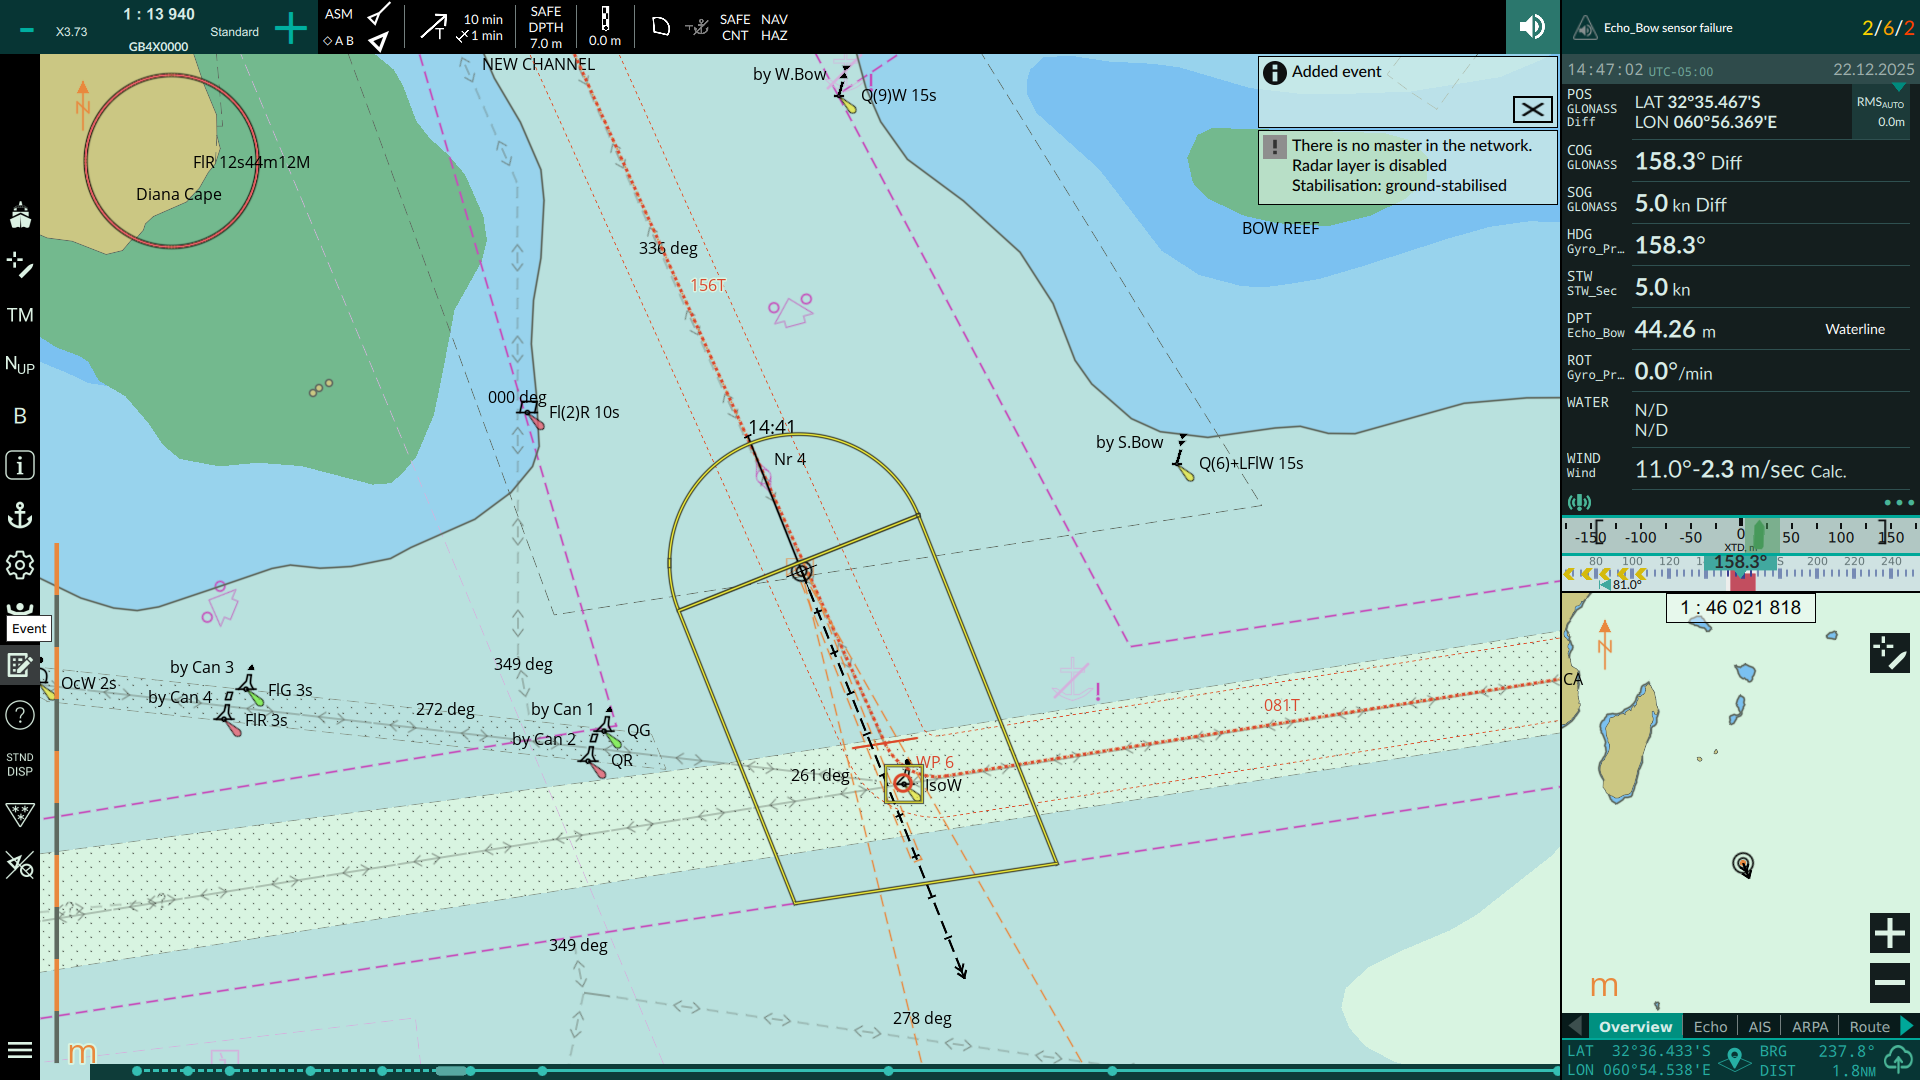
Task: Toggle North Up orientation mode
Action: point(20,365)
